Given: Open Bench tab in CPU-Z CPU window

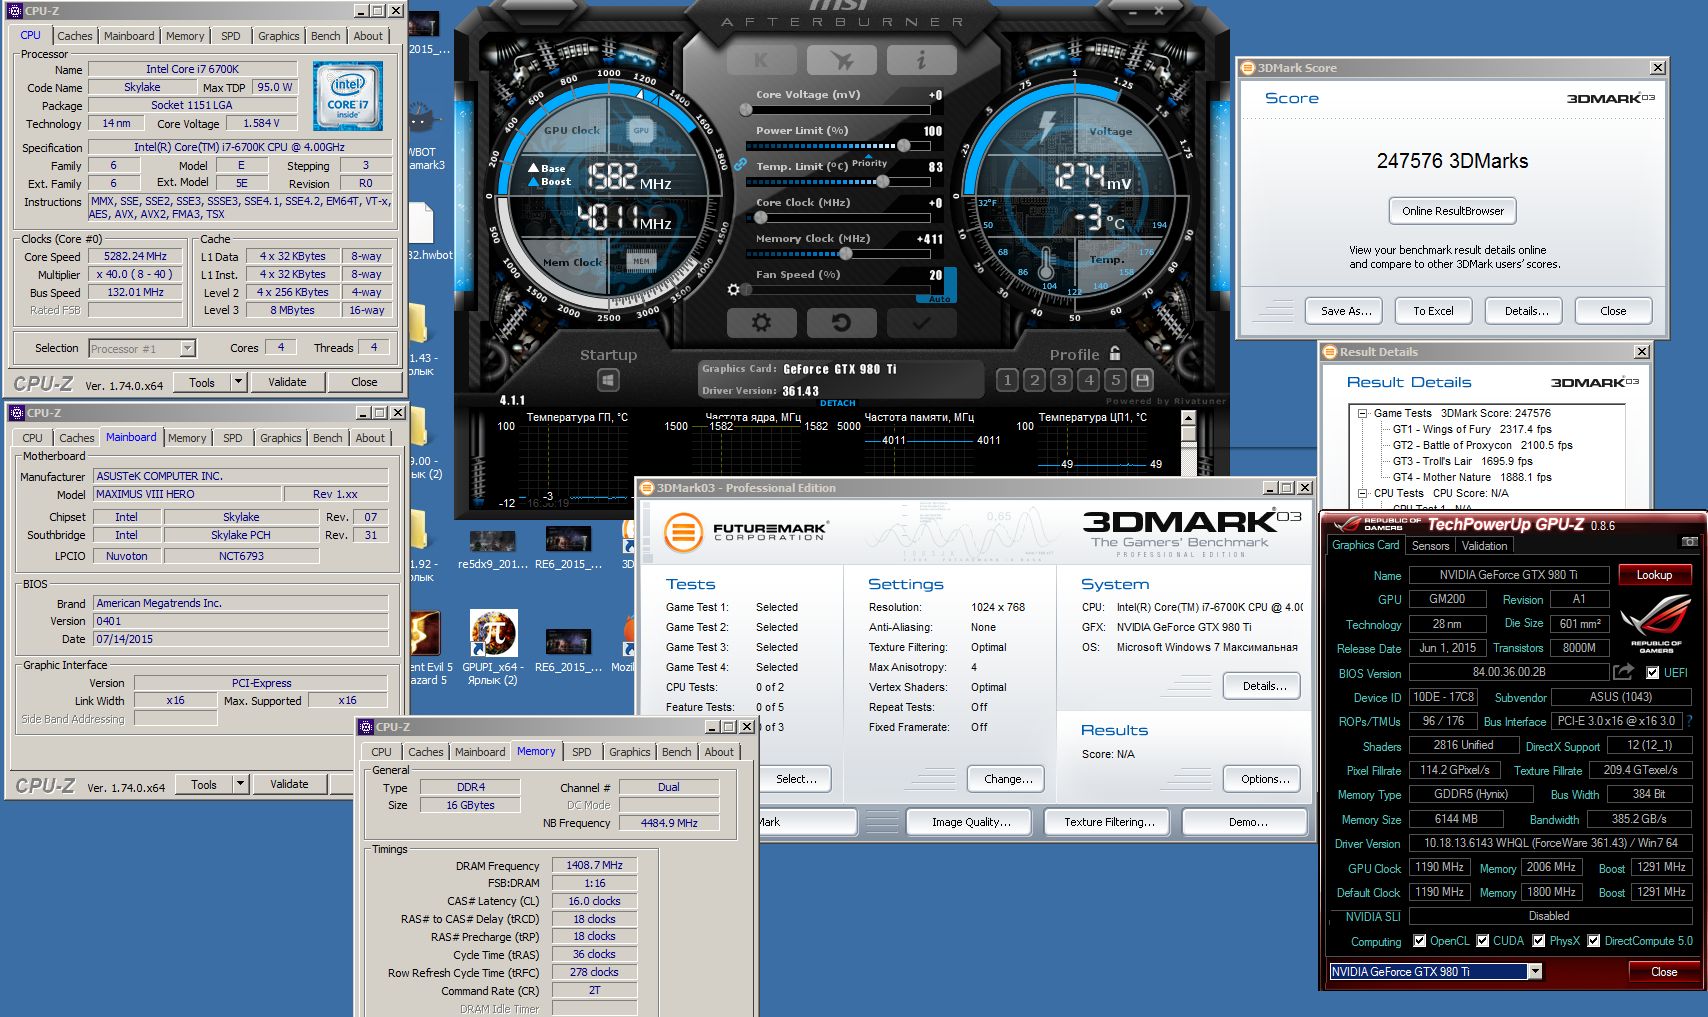Looking at the screenshot, I should [x=326, y=36].
